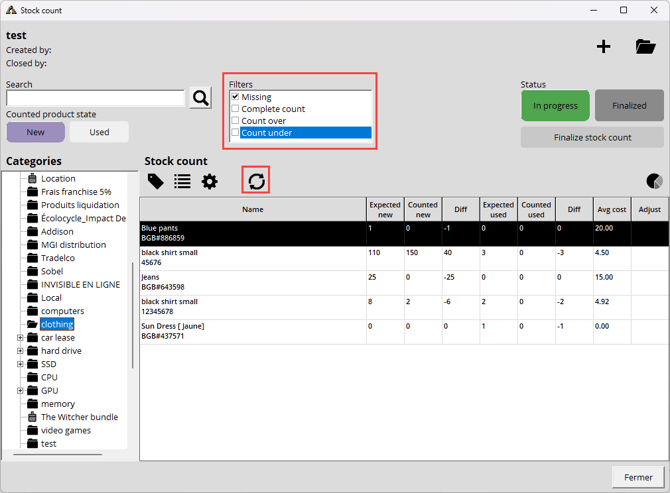This screenshot has width=670, height=493.
Task: Click the price tag icon
Action: tap(156, 181)
